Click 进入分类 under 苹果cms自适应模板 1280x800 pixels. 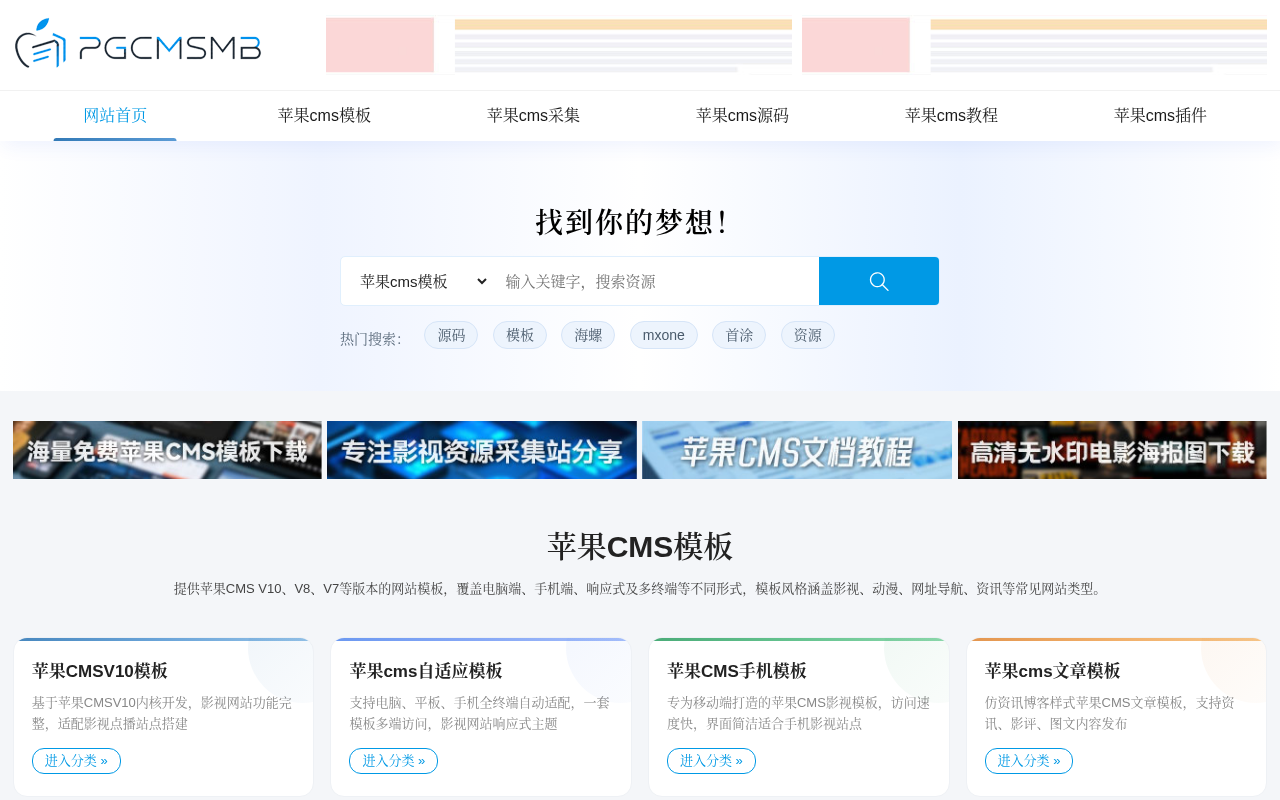coord(393,761)
